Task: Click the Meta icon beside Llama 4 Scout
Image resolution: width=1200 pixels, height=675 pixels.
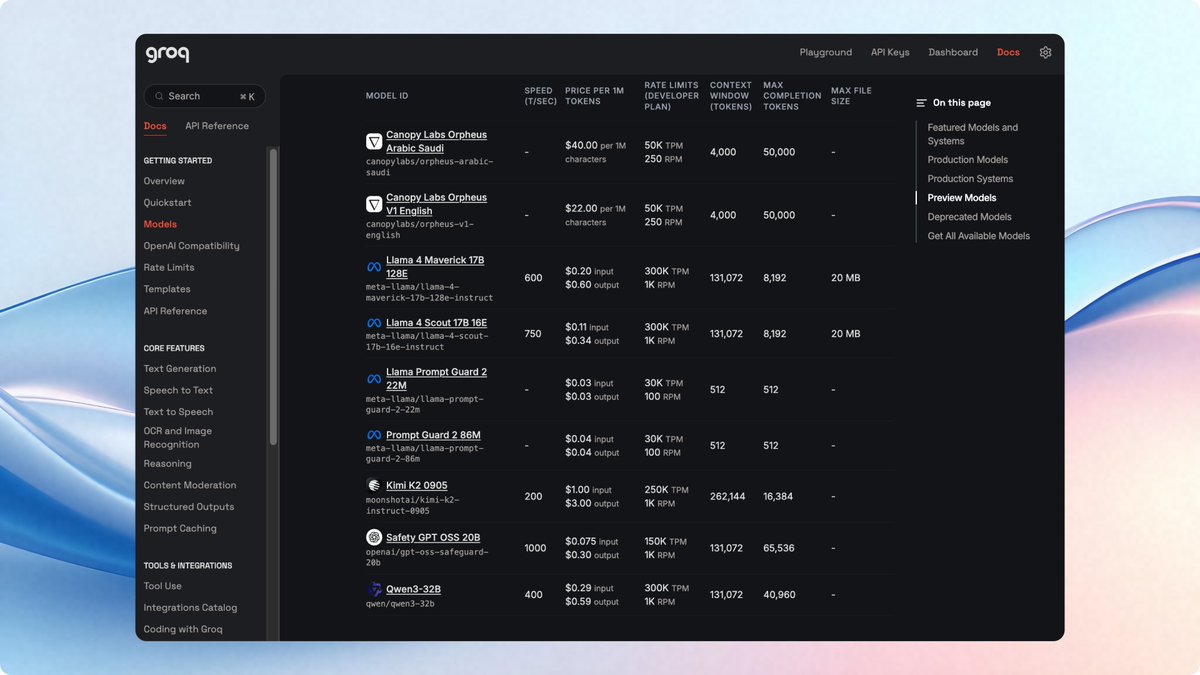Action: click(x=374, y=323)
